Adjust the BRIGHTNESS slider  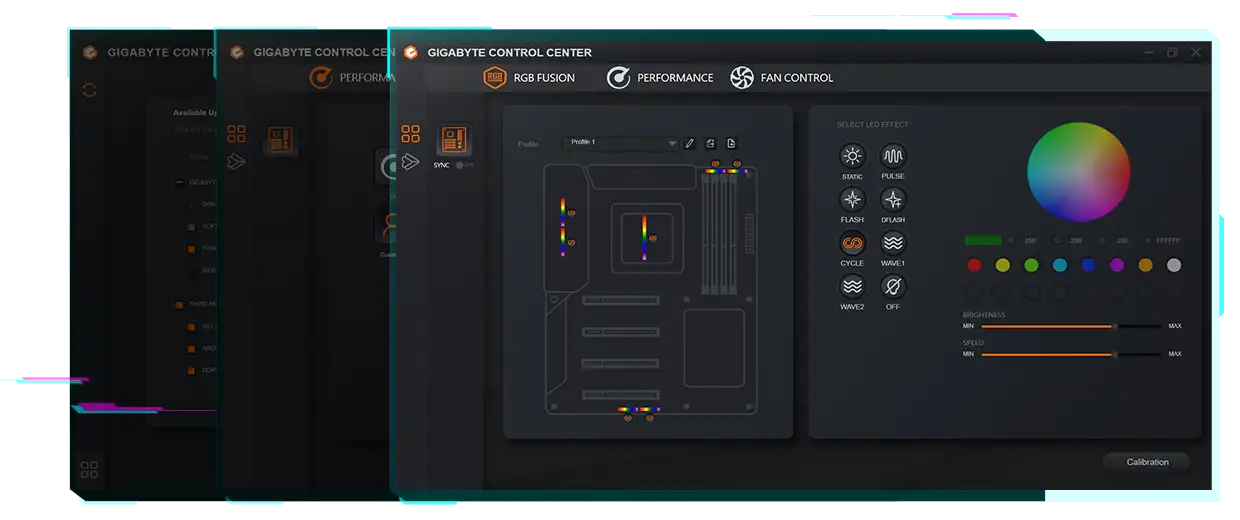point(1072,326)
